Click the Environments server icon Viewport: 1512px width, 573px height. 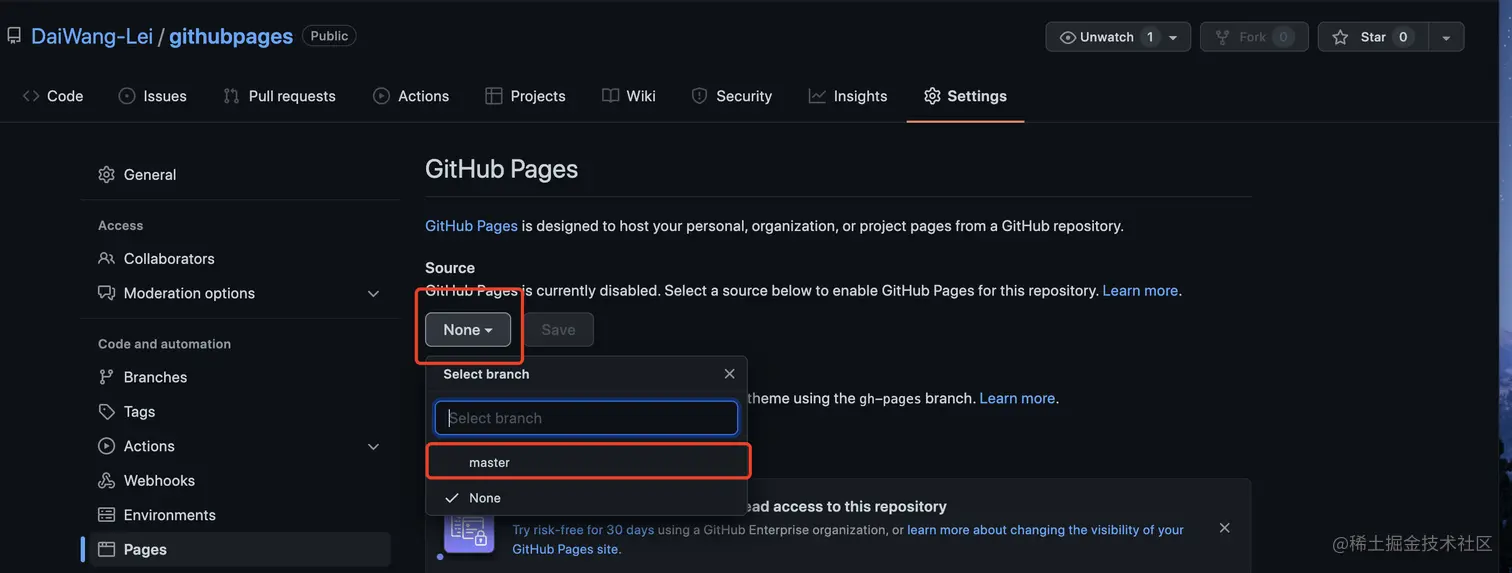(x=106, y=515)
